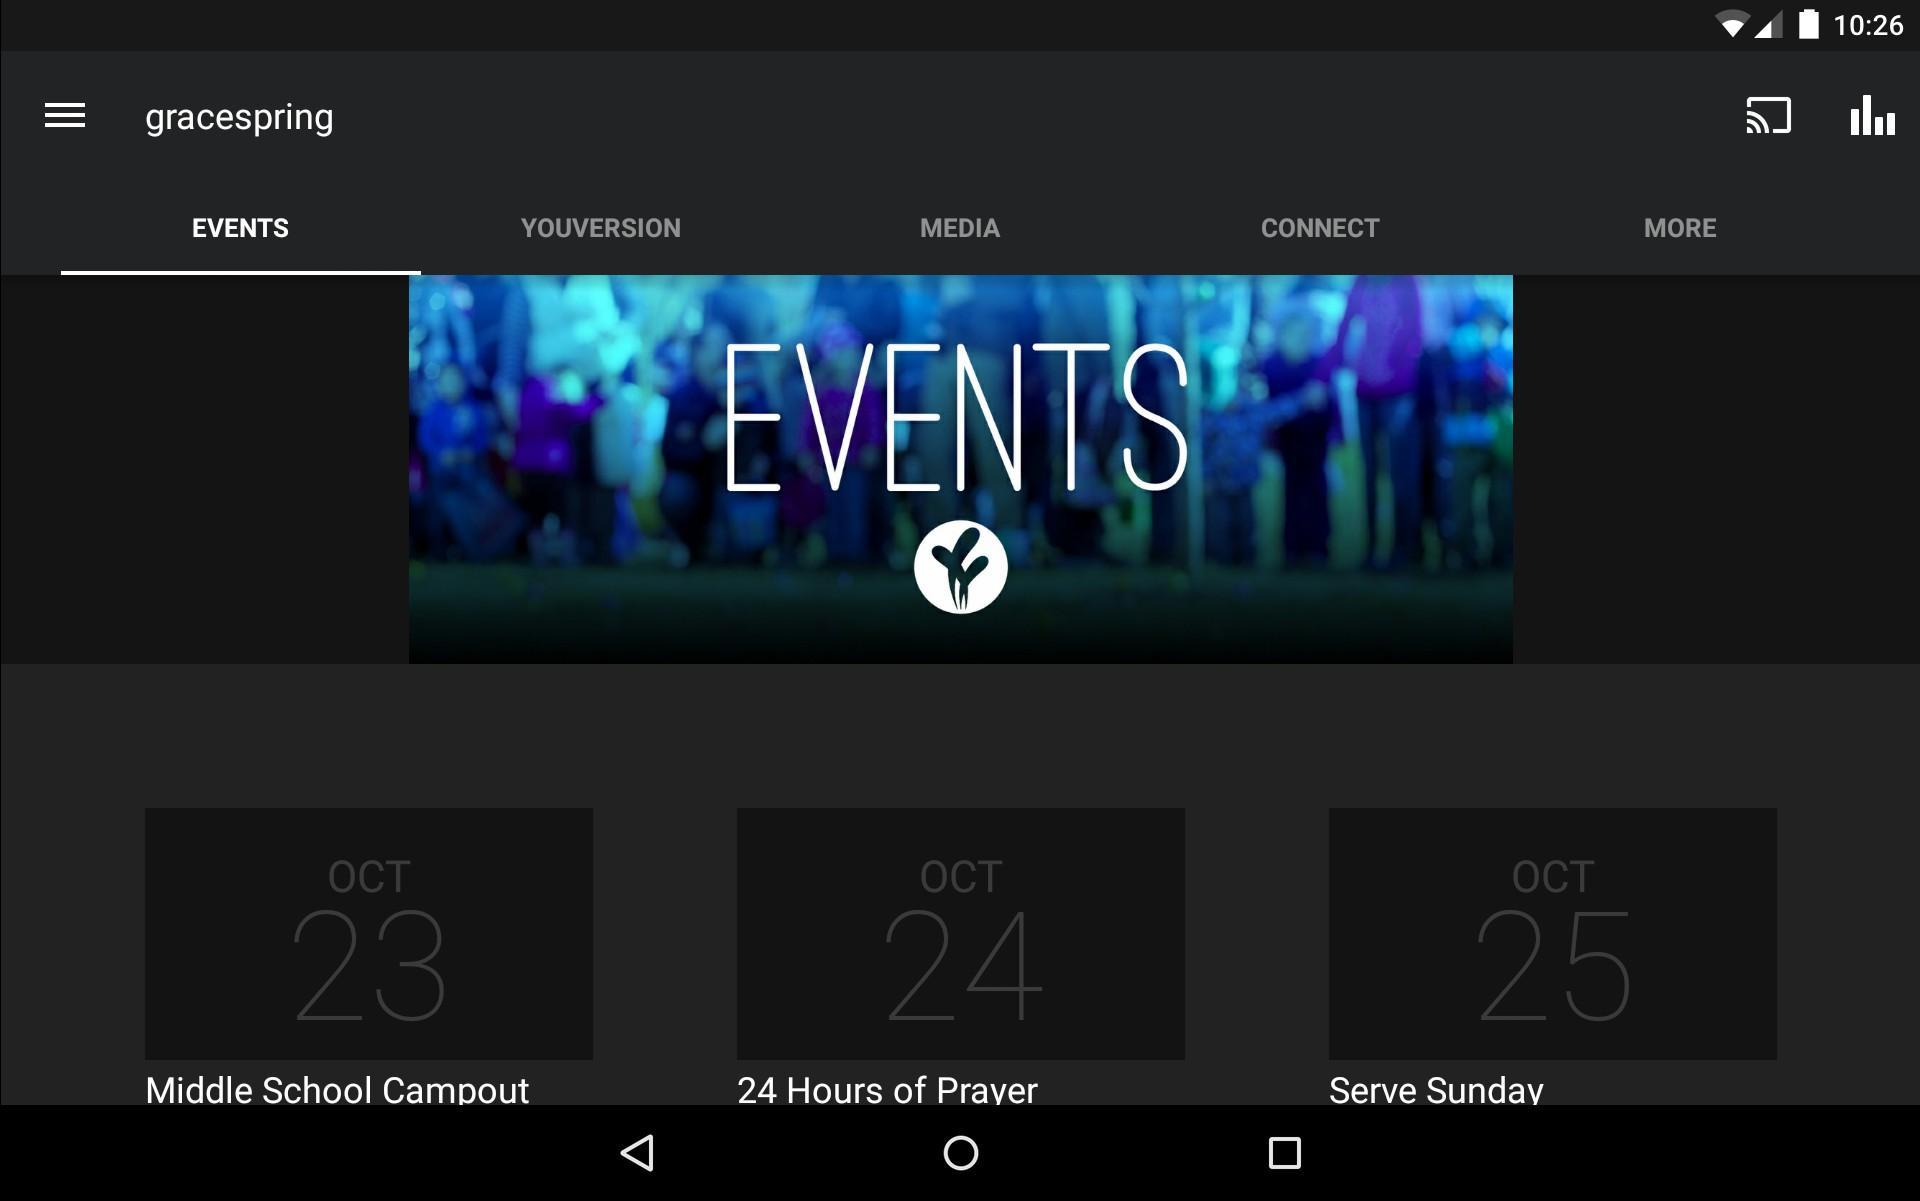This screenshot has height=1201, width=1920.
Task: Tap the EVENTS banner image
Action: coord(960,469)
